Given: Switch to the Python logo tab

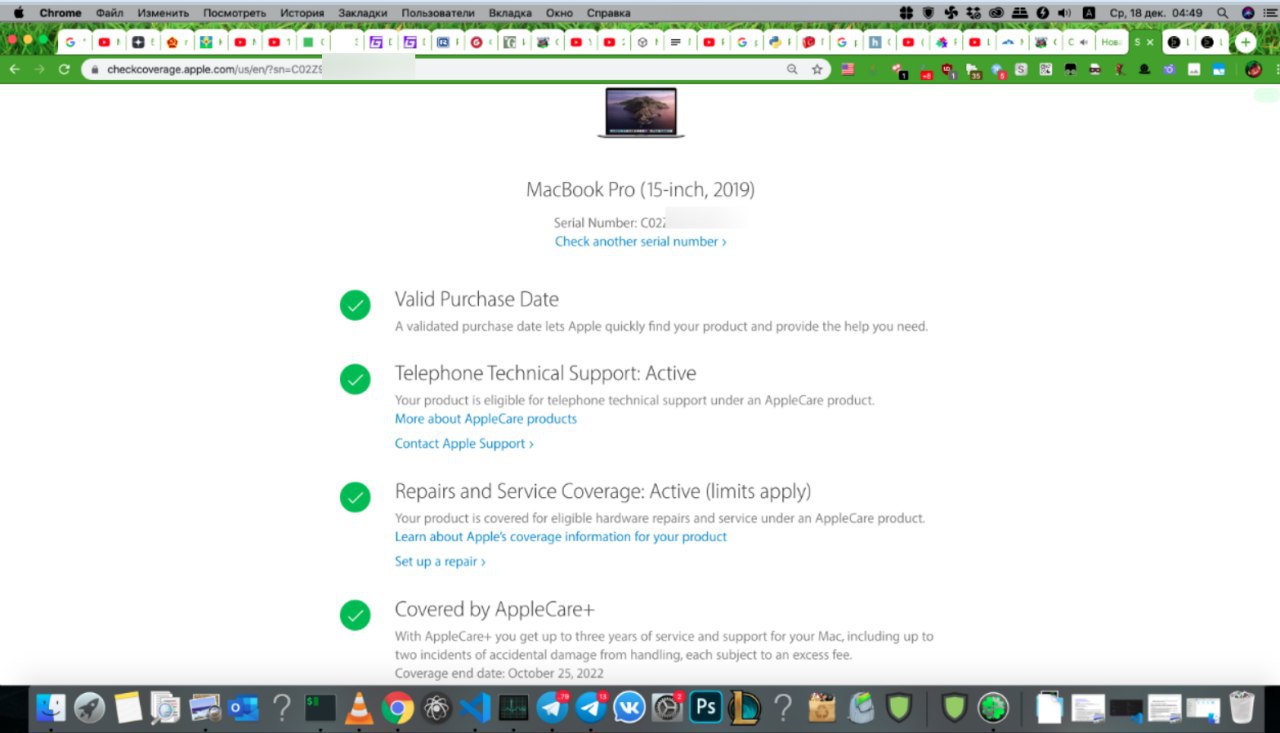Looking at the screenshot, I should [780, 42].
